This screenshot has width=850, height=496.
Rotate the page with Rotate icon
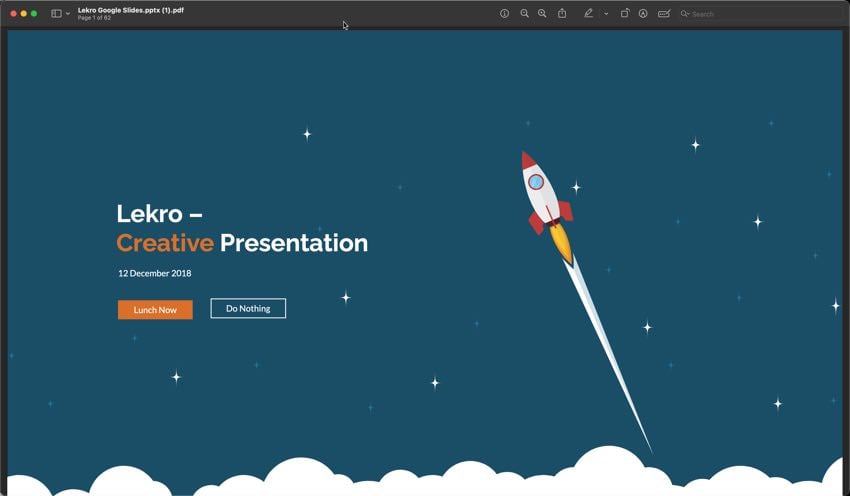click(x=625, y=14)
